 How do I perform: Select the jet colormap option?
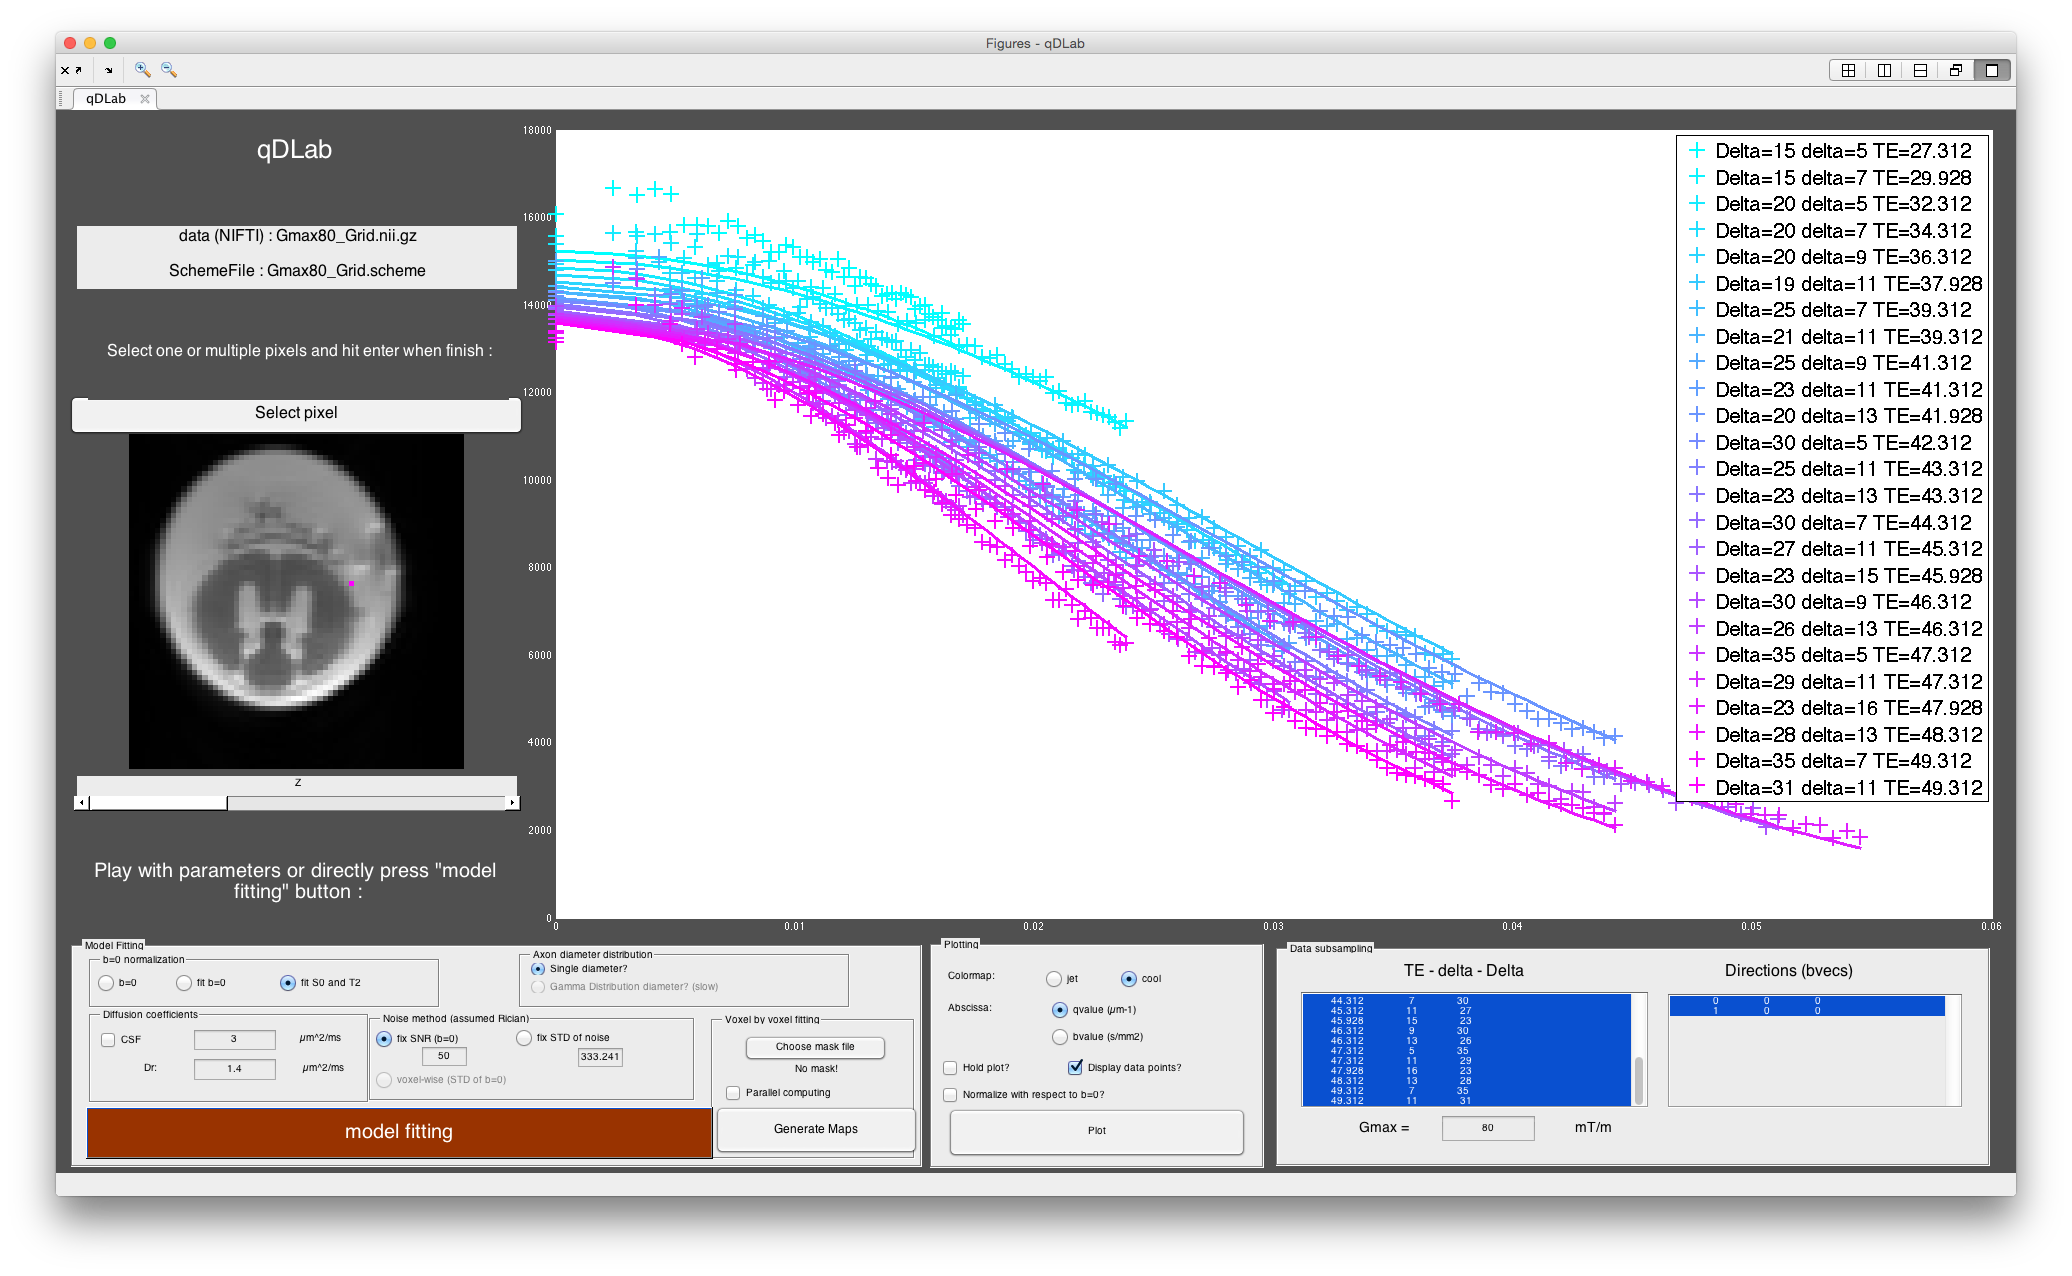click(1054, 979)
